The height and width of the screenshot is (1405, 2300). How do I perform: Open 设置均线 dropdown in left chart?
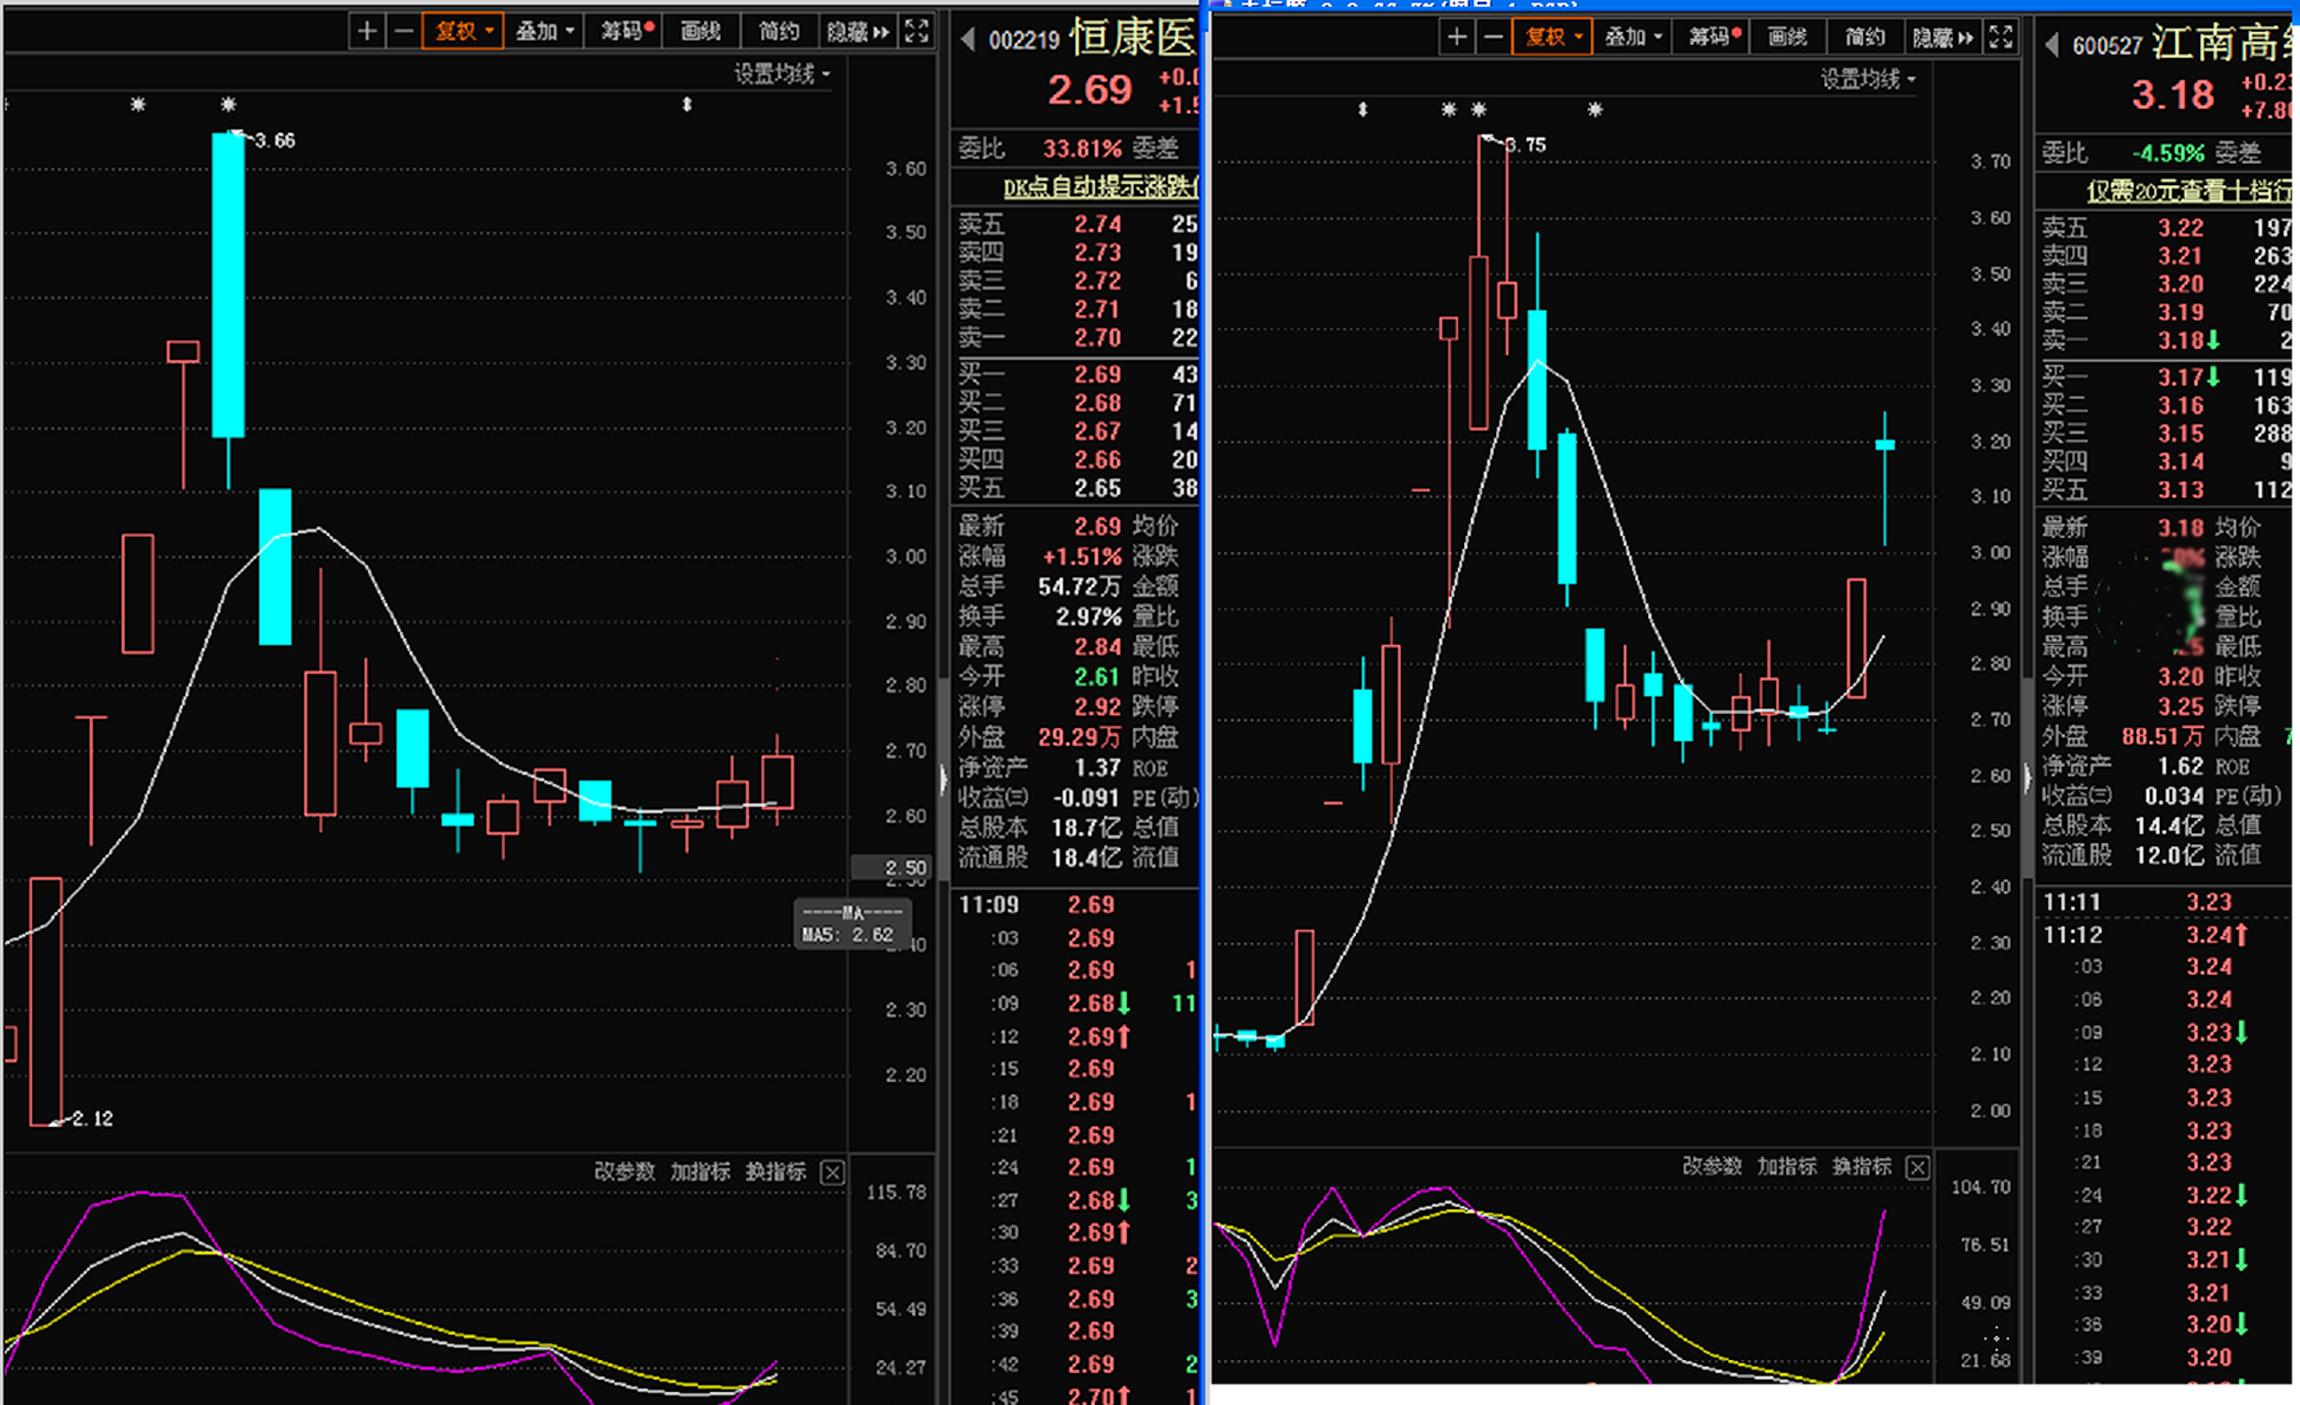pos(782,74)
